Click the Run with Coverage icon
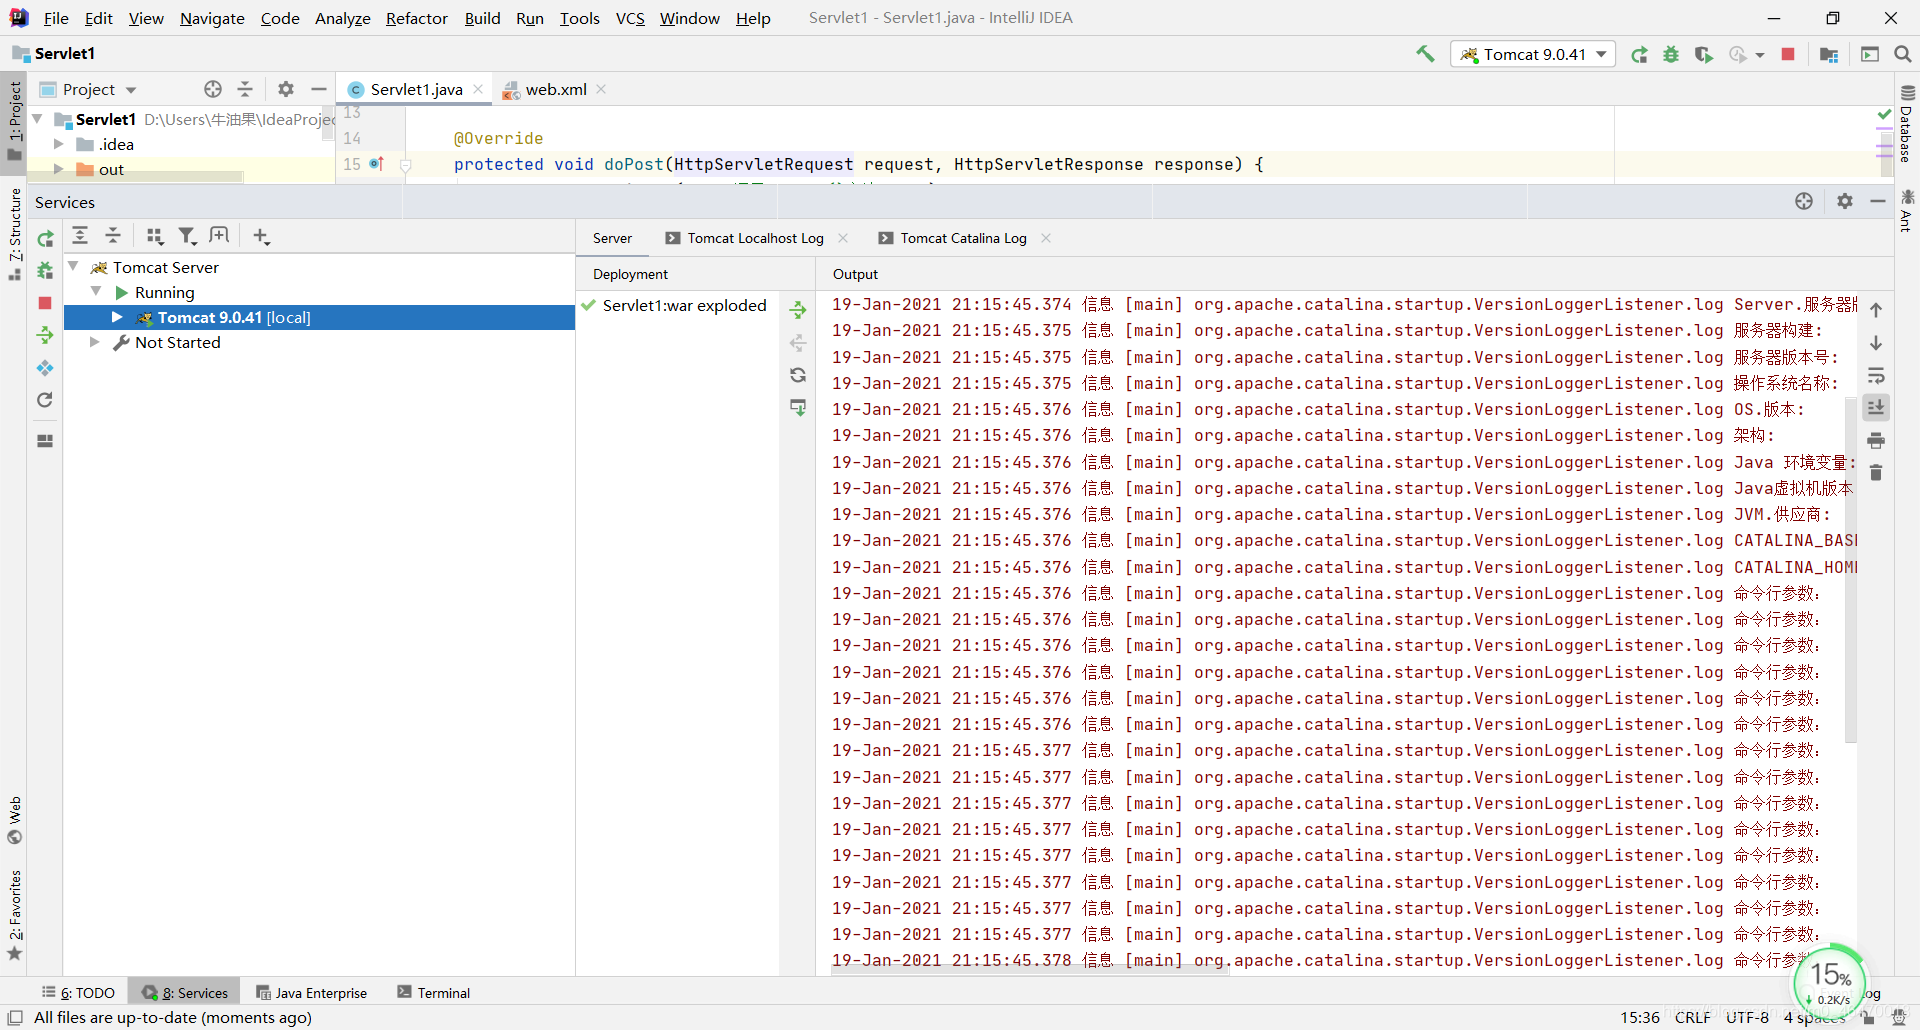1920x1030 pixels. click(x=1704, y=54)
